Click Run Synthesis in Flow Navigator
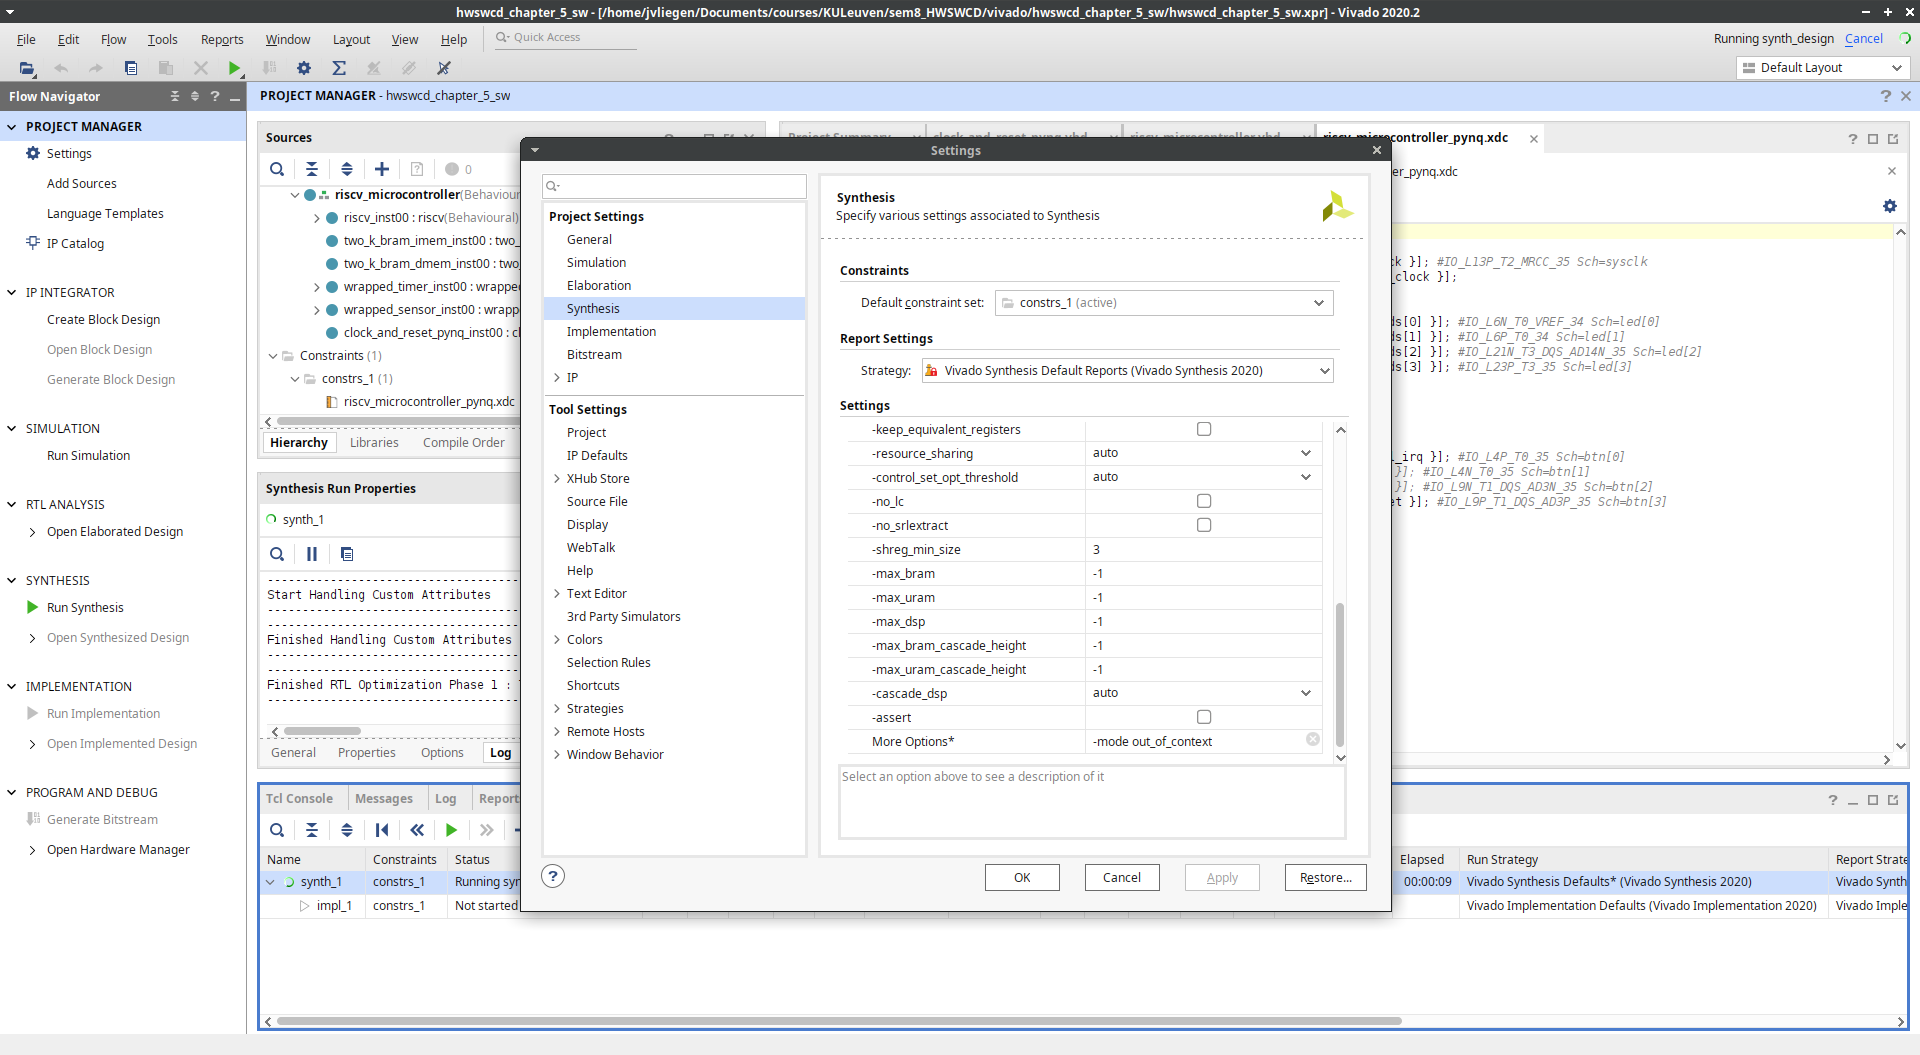Screen dimensions: 1920x1055 85,608
